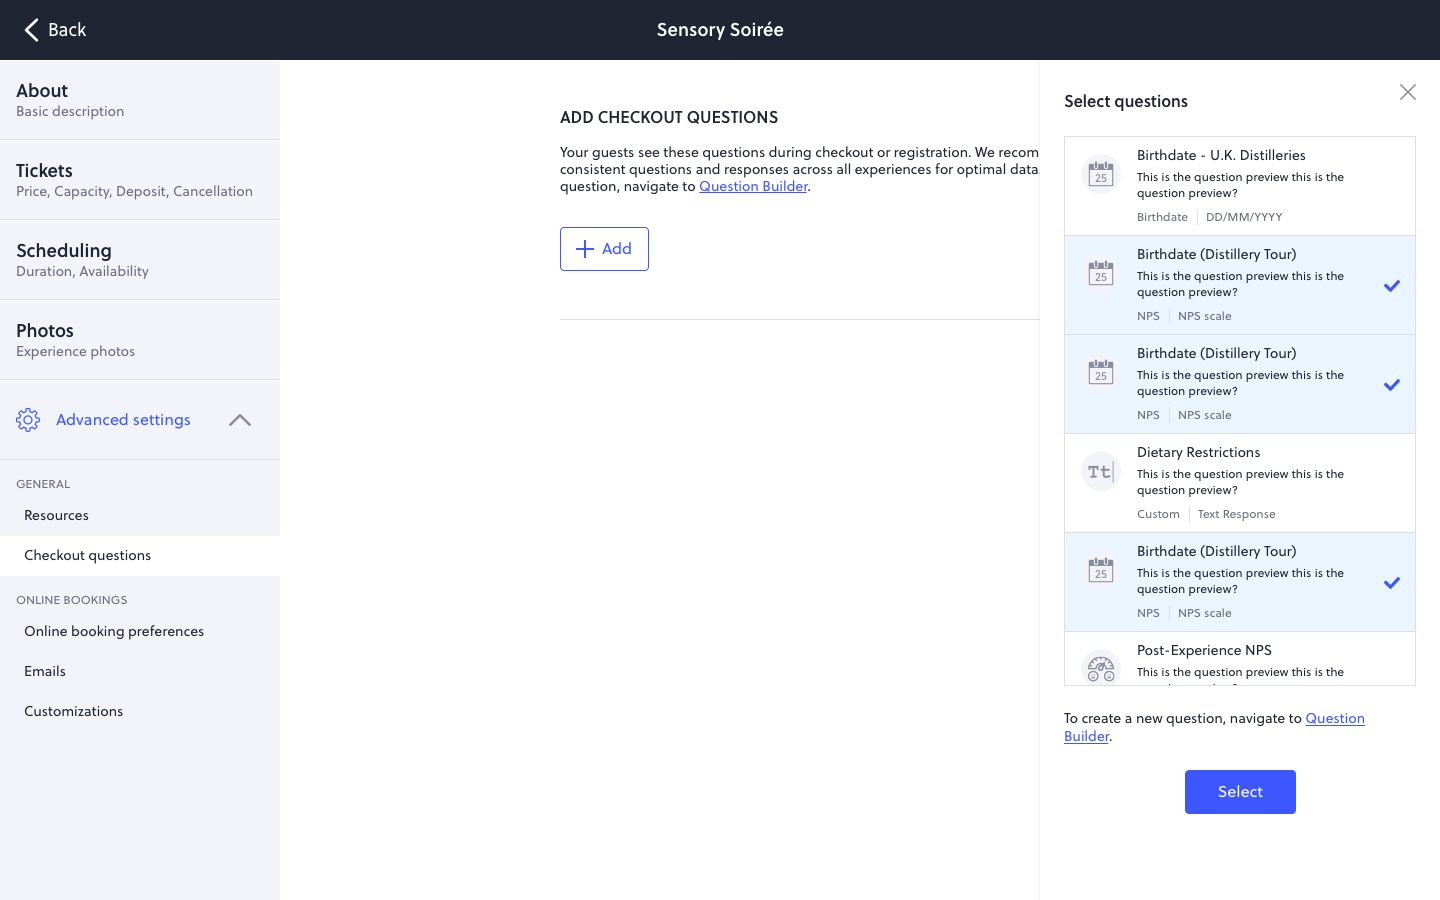
Task: Click the plus icon inside the Add button
Action: pyautogui.click(x=586, y=248)
